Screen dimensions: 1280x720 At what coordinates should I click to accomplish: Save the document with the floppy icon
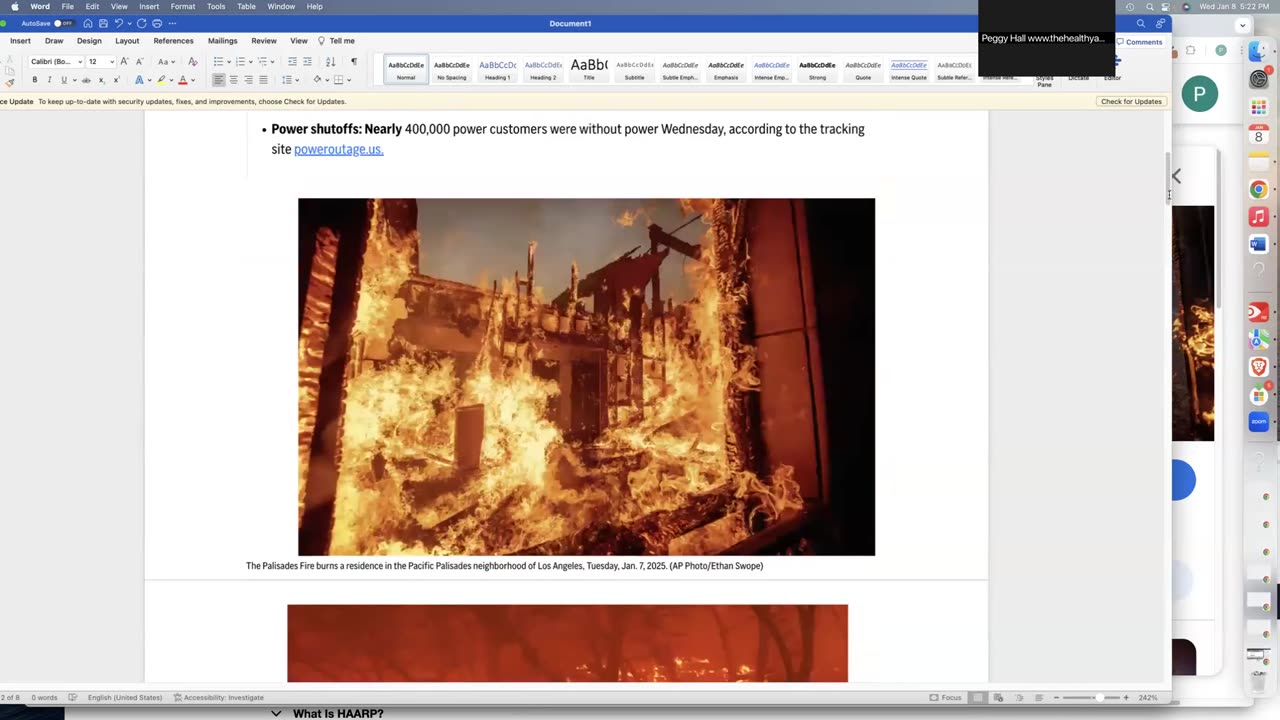click(x=103, y=23)
